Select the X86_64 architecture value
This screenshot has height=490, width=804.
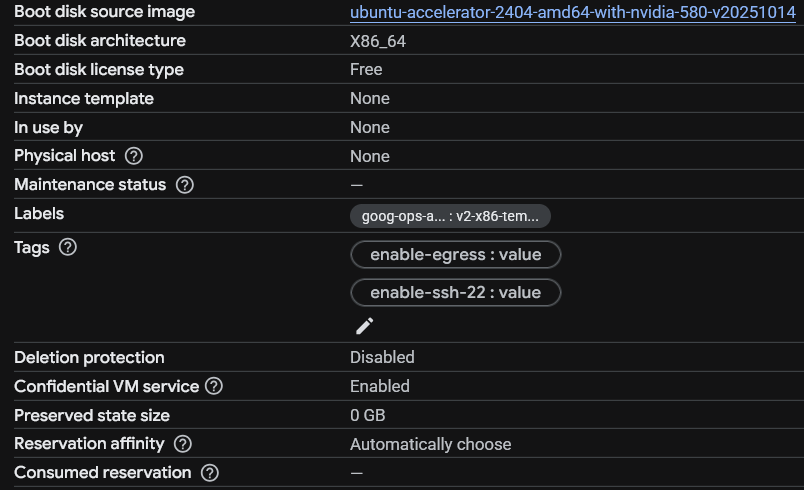coord(378,41)
